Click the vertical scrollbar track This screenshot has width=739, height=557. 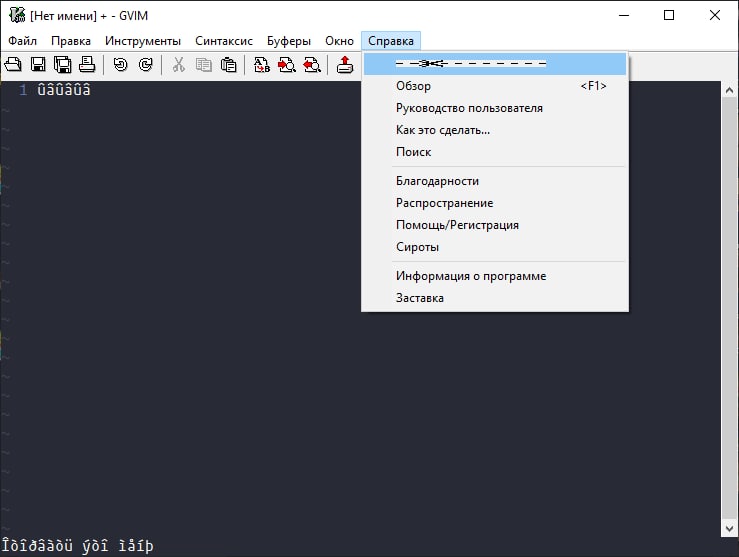click(729, 309)
